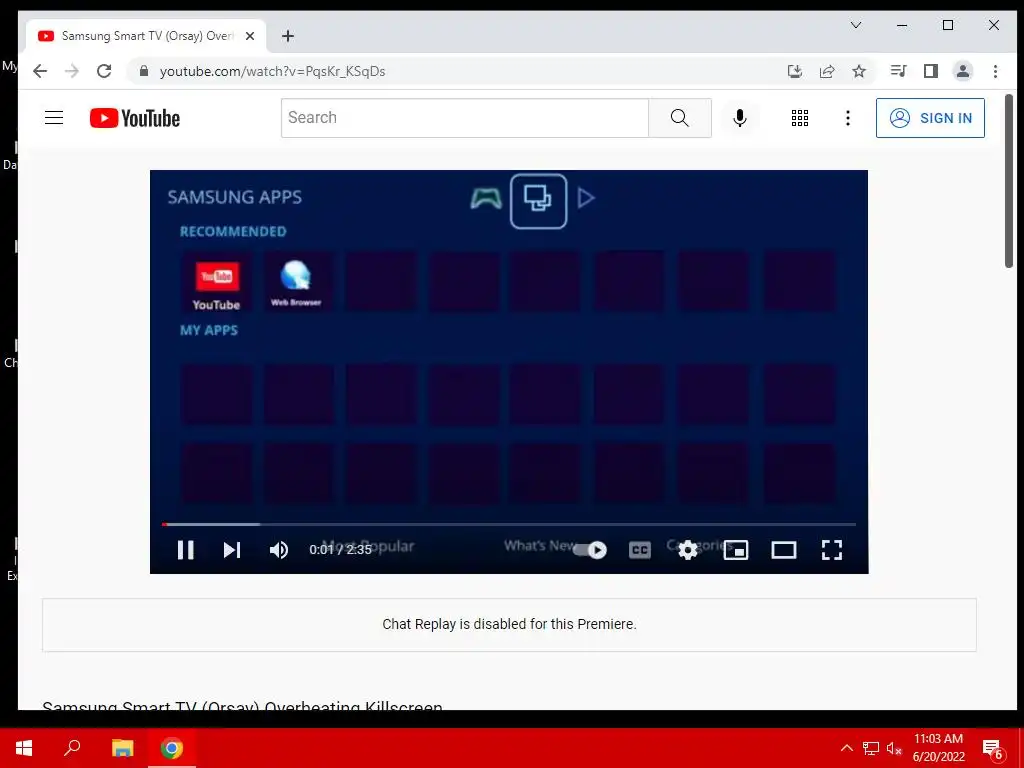Enter full screen mode
This screenshot has width=1024, height=768.
tap(831, 550)
